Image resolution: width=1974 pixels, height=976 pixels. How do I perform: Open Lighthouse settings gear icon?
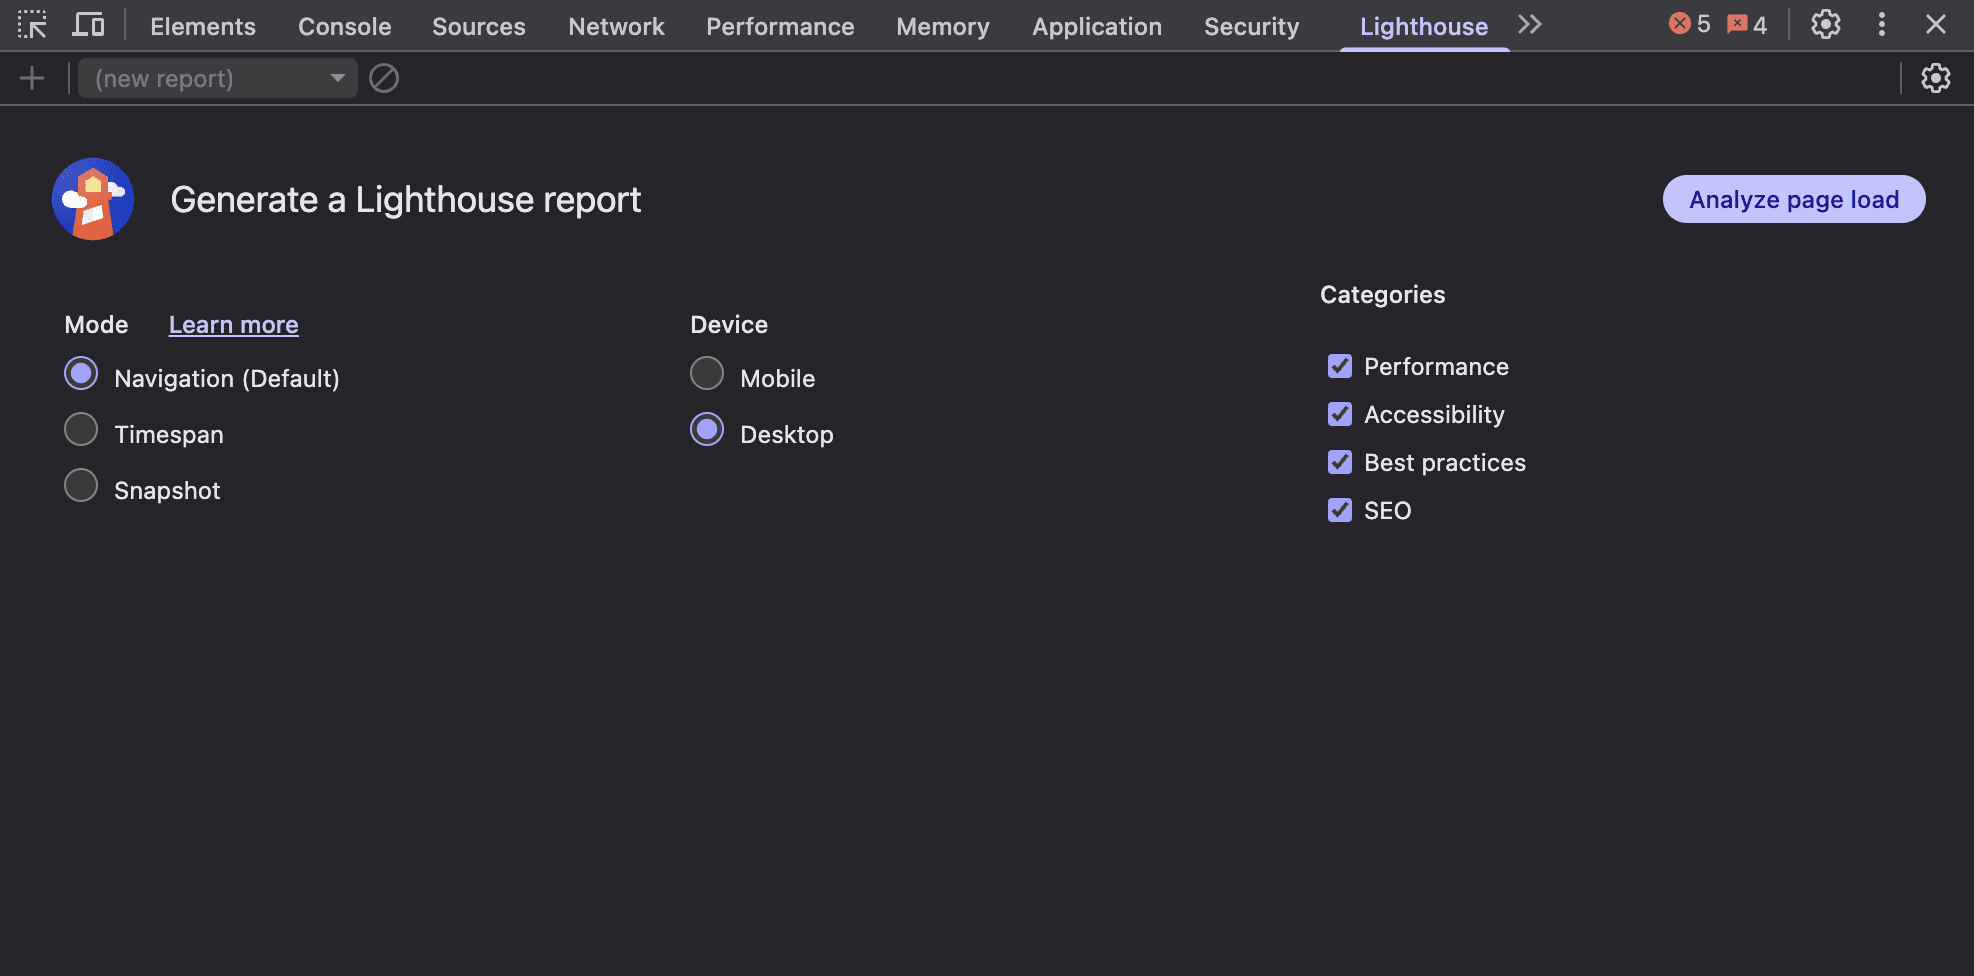(x=1936, y=78)
